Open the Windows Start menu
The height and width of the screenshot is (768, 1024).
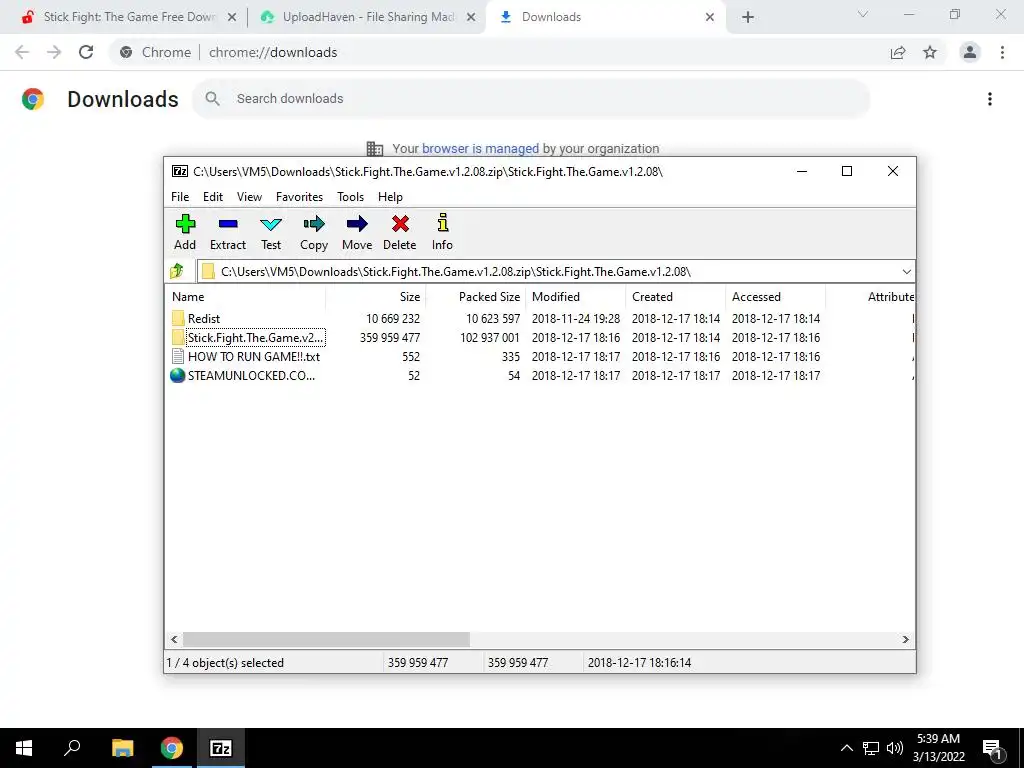pyautogui.click(x=24, y=748)
